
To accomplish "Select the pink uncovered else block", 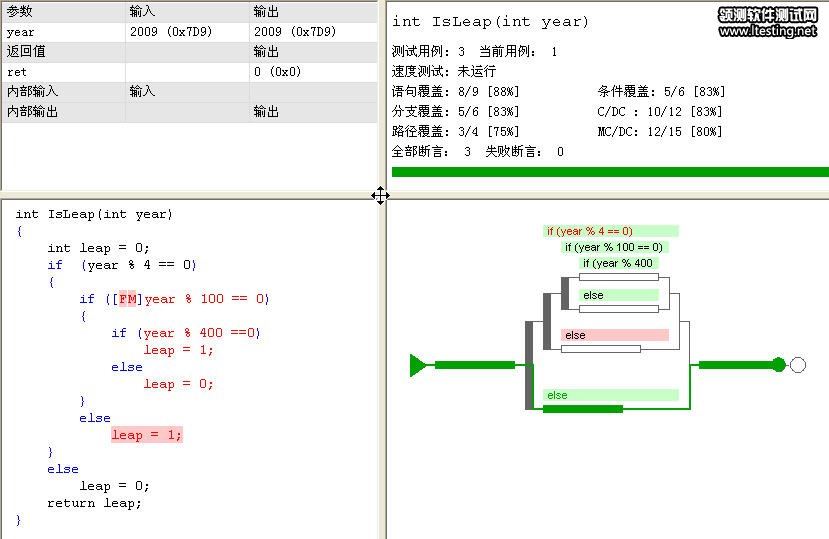I will point(614,335).
